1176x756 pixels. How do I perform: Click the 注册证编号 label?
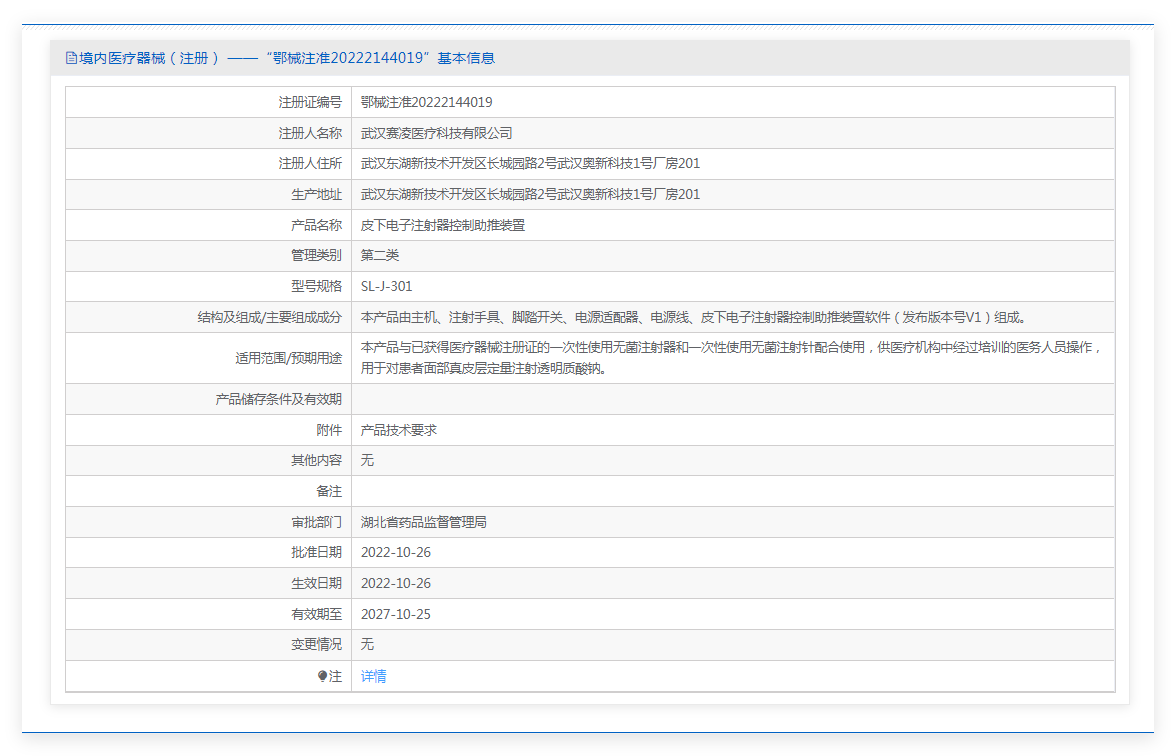coord(310,103)
